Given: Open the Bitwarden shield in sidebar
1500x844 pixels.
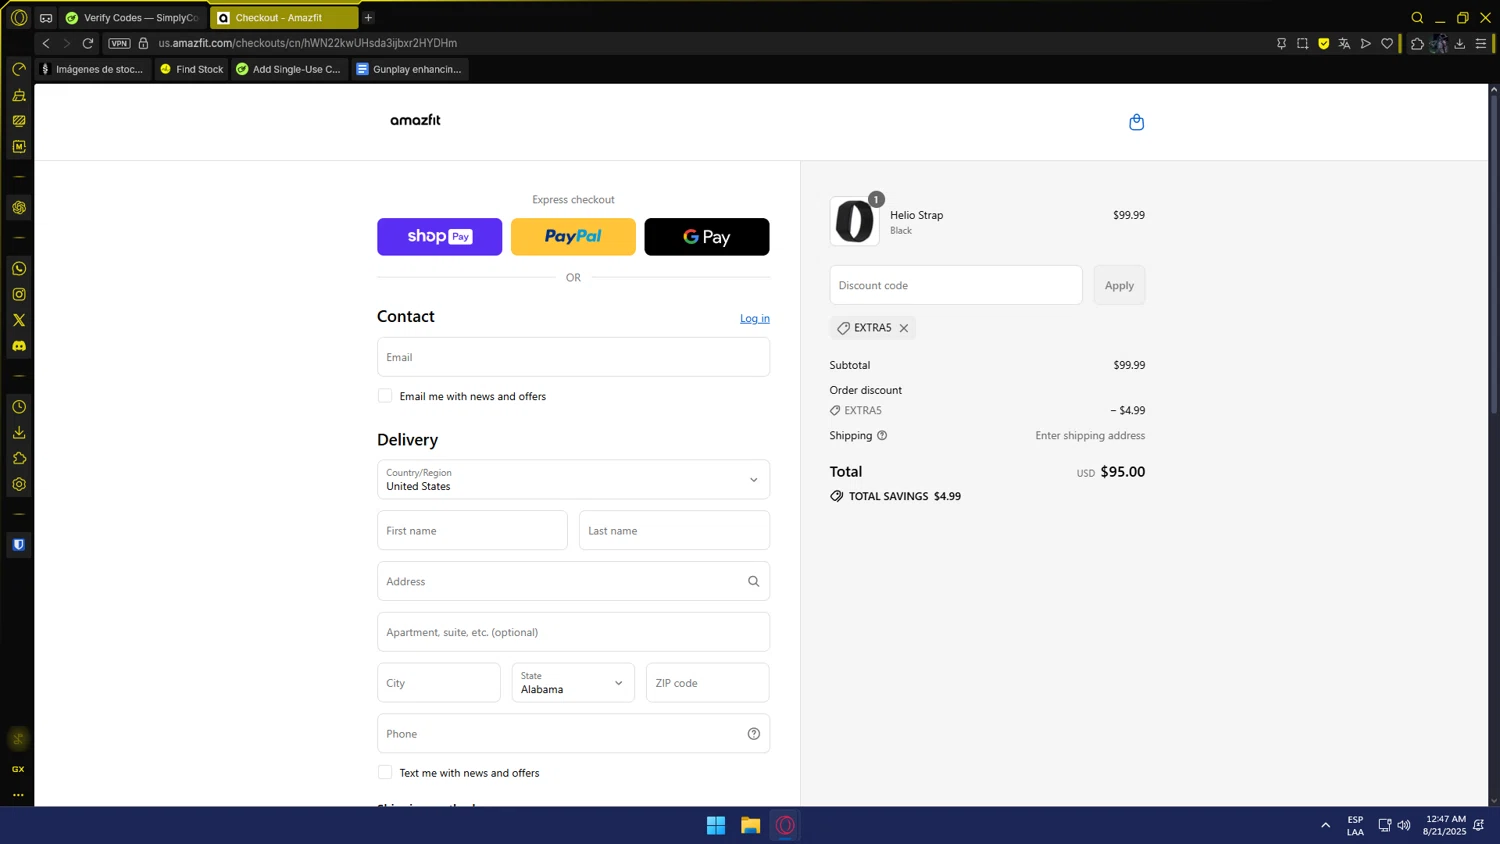Looking at the screenshot, I should pyautogui.click(x=19, y=545).
